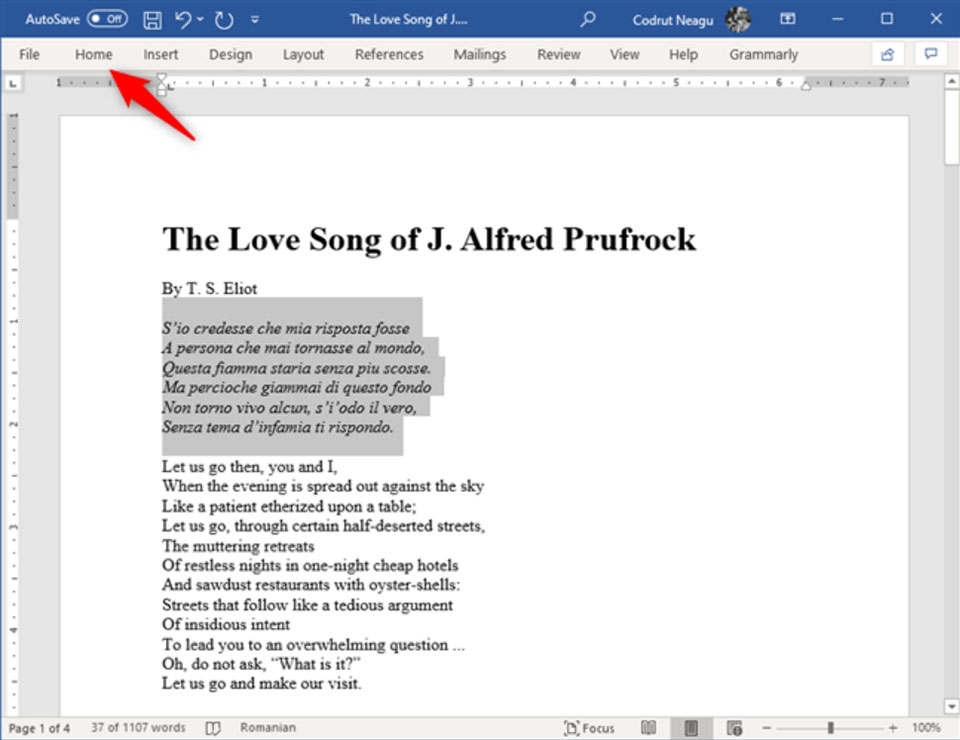The width and height of the screenshot is (960, 740).
Task: Switch to Web Layout view icon
Action: click(734, 728)
